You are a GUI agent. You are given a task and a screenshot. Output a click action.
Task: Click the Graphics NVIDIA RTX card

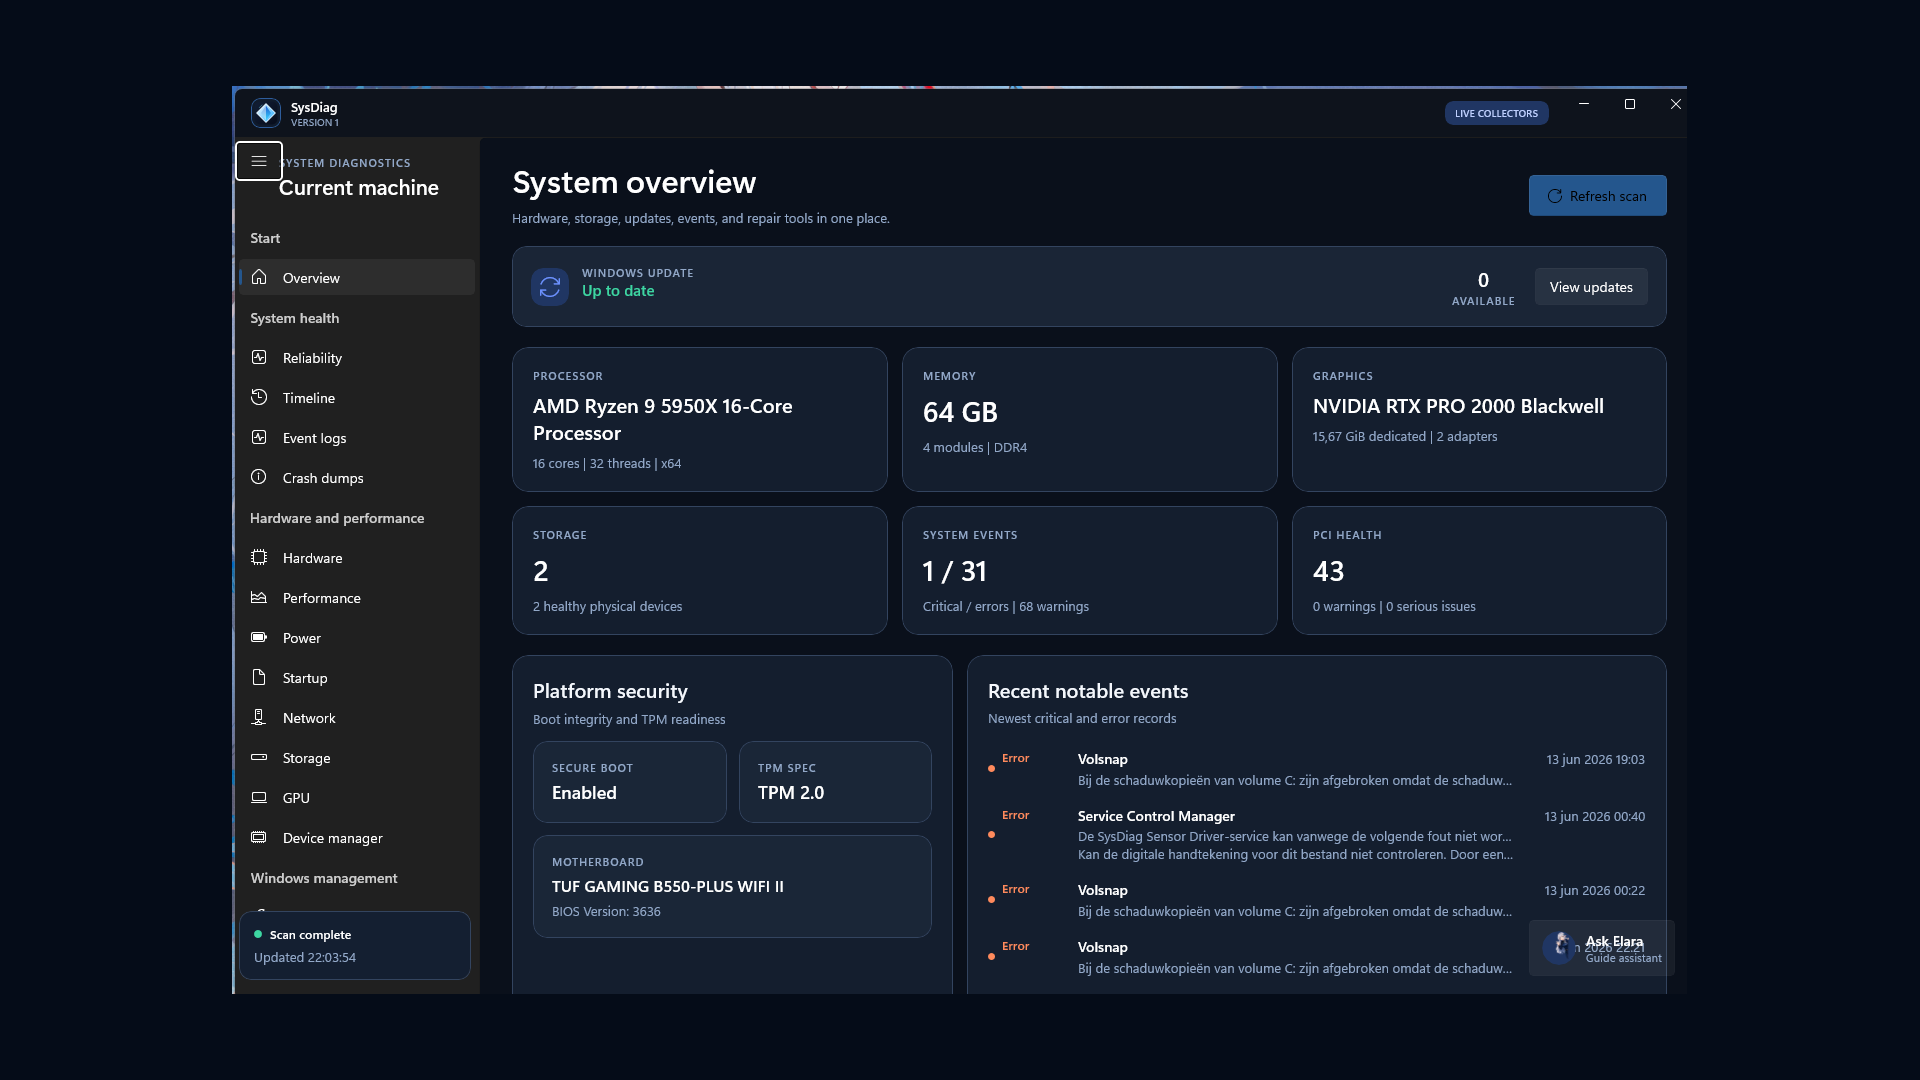pyautogui.click(x=1479, y=419)
